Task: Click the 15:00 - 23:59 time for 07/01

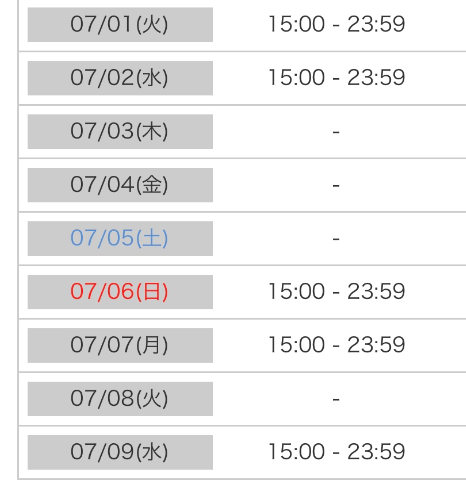Action: coord(337,24)
